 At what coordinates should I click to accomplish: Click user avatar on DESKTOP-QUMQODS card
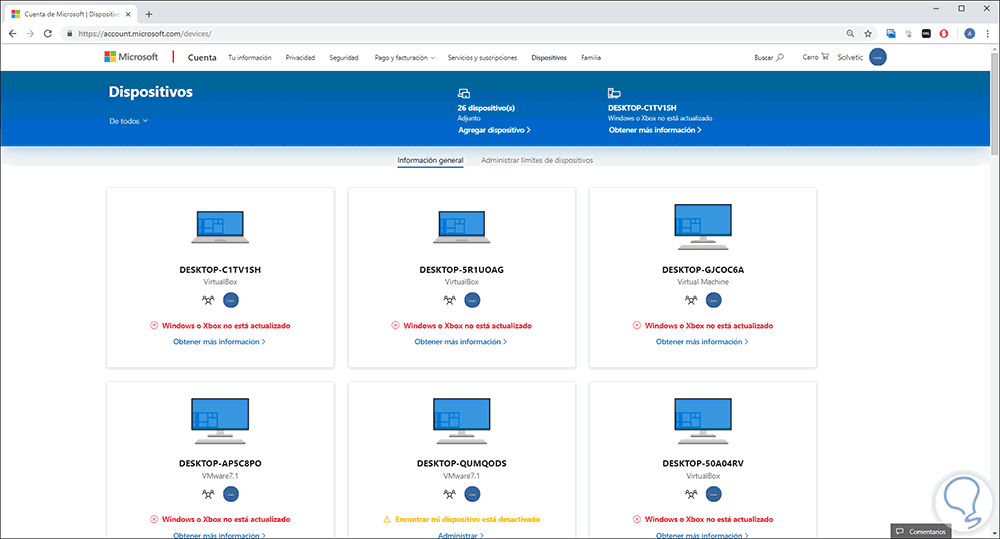pos(473,494)
